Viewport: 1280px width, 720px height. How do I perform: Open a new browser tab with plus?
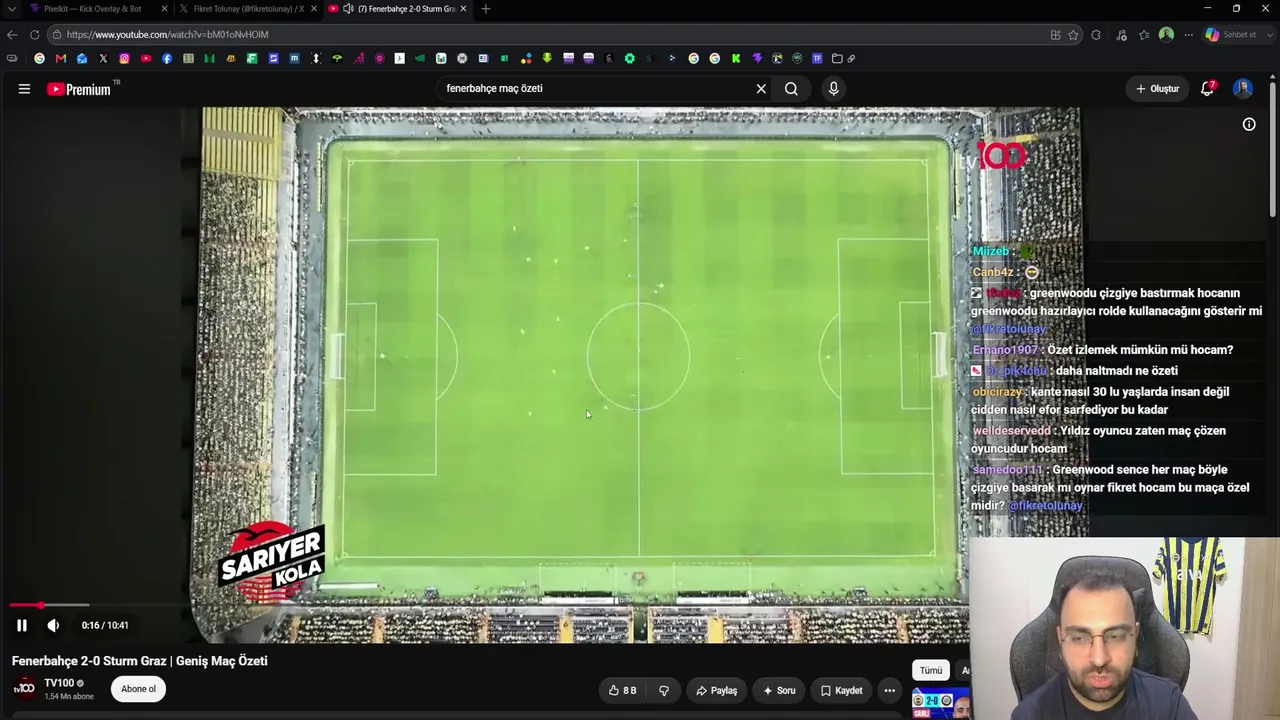click(486, 9)
